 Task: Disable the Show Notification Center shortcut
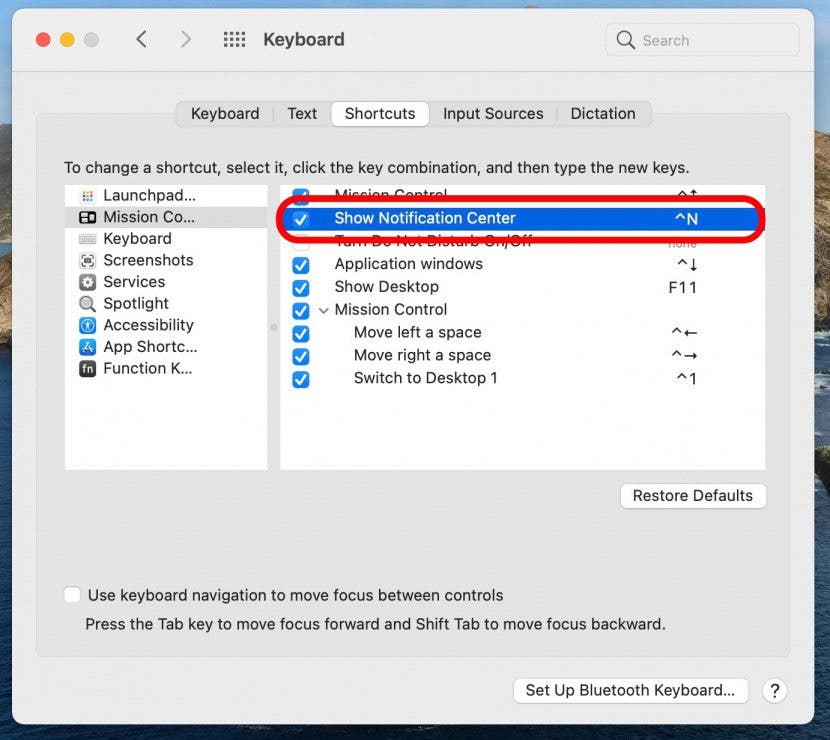[x=301, y=218]
